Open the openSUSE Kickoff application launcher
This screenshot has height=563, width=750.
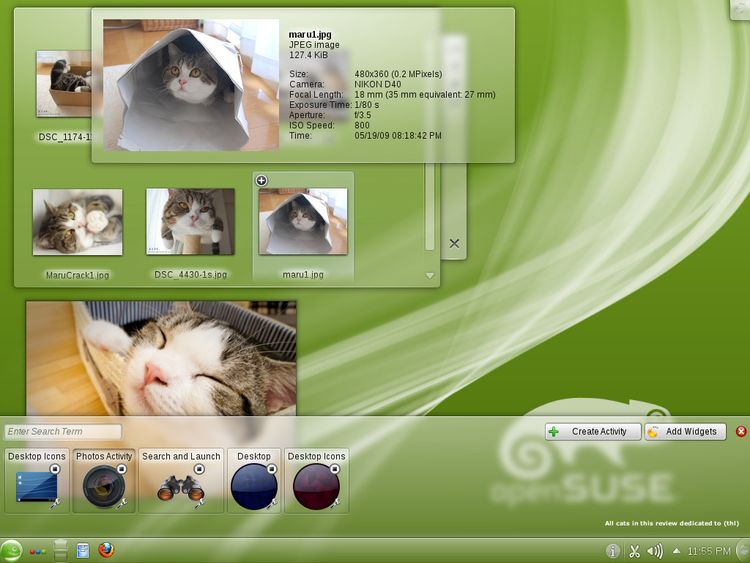click(x=11, y=550)
